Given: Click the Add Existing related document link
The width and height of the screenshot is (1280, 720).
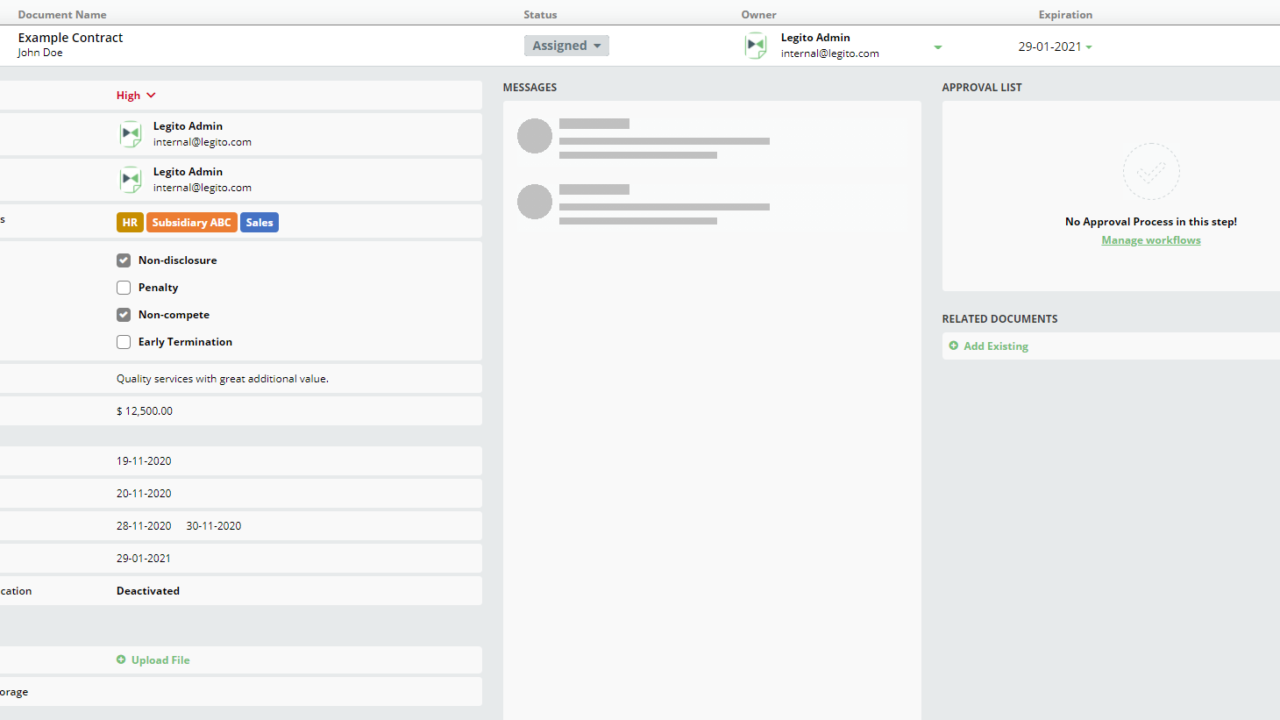Looking at the screenshot, I should pyautogui.click(x=995, y=346).
